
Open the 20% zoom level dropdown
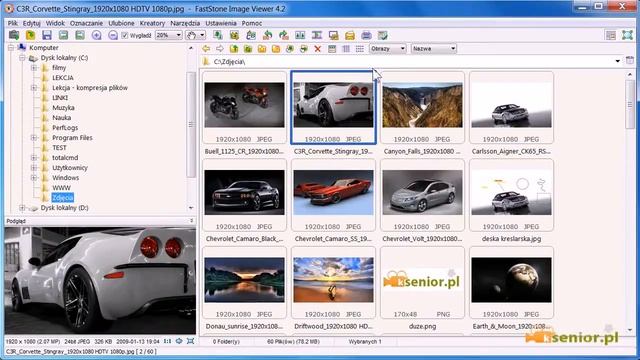[x=178, y=36]
